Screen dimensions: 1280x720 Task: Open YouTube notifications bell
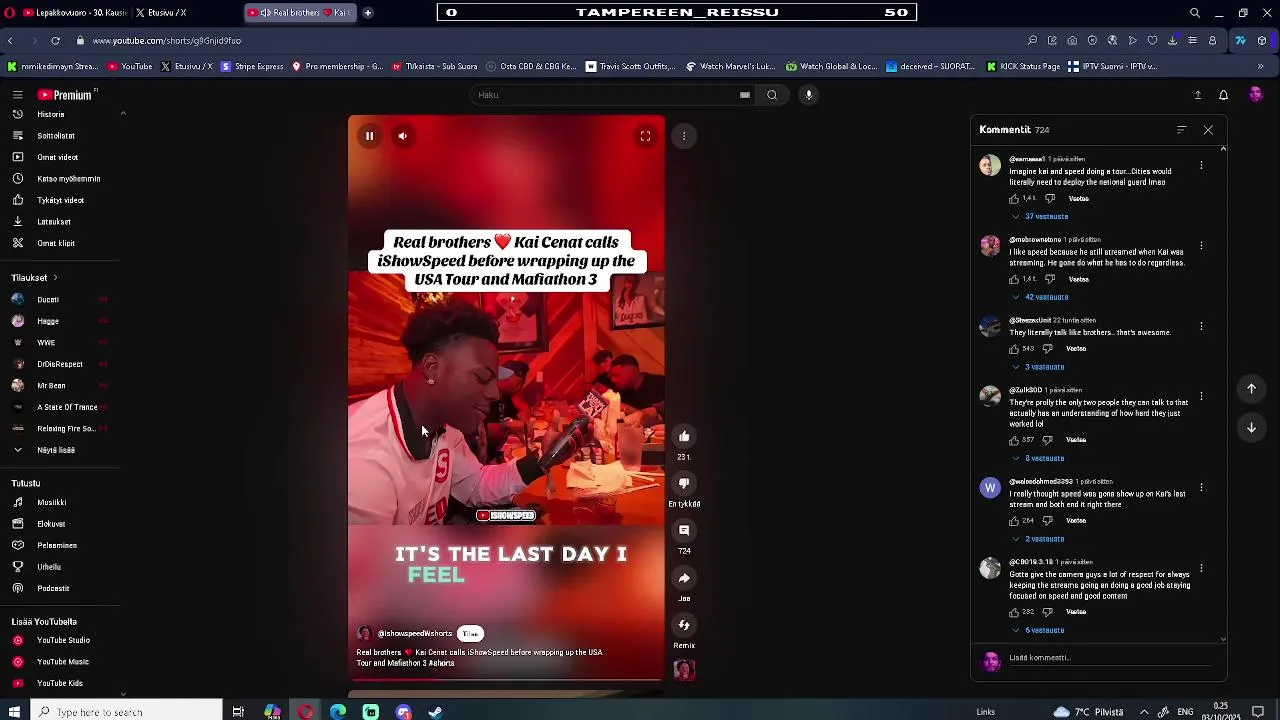click(1223, 95)
